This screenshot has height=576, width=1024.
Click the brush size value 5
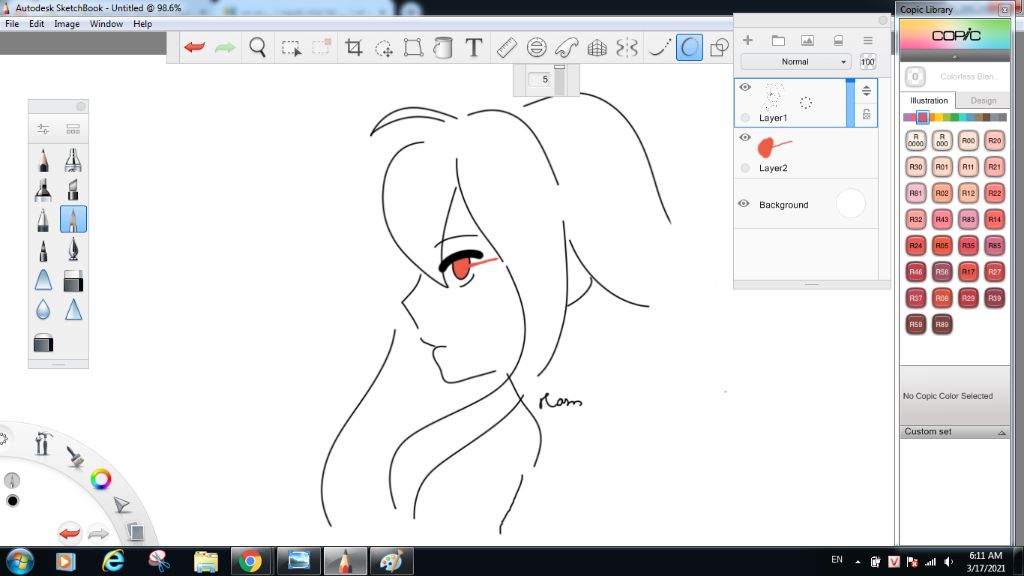541,79
